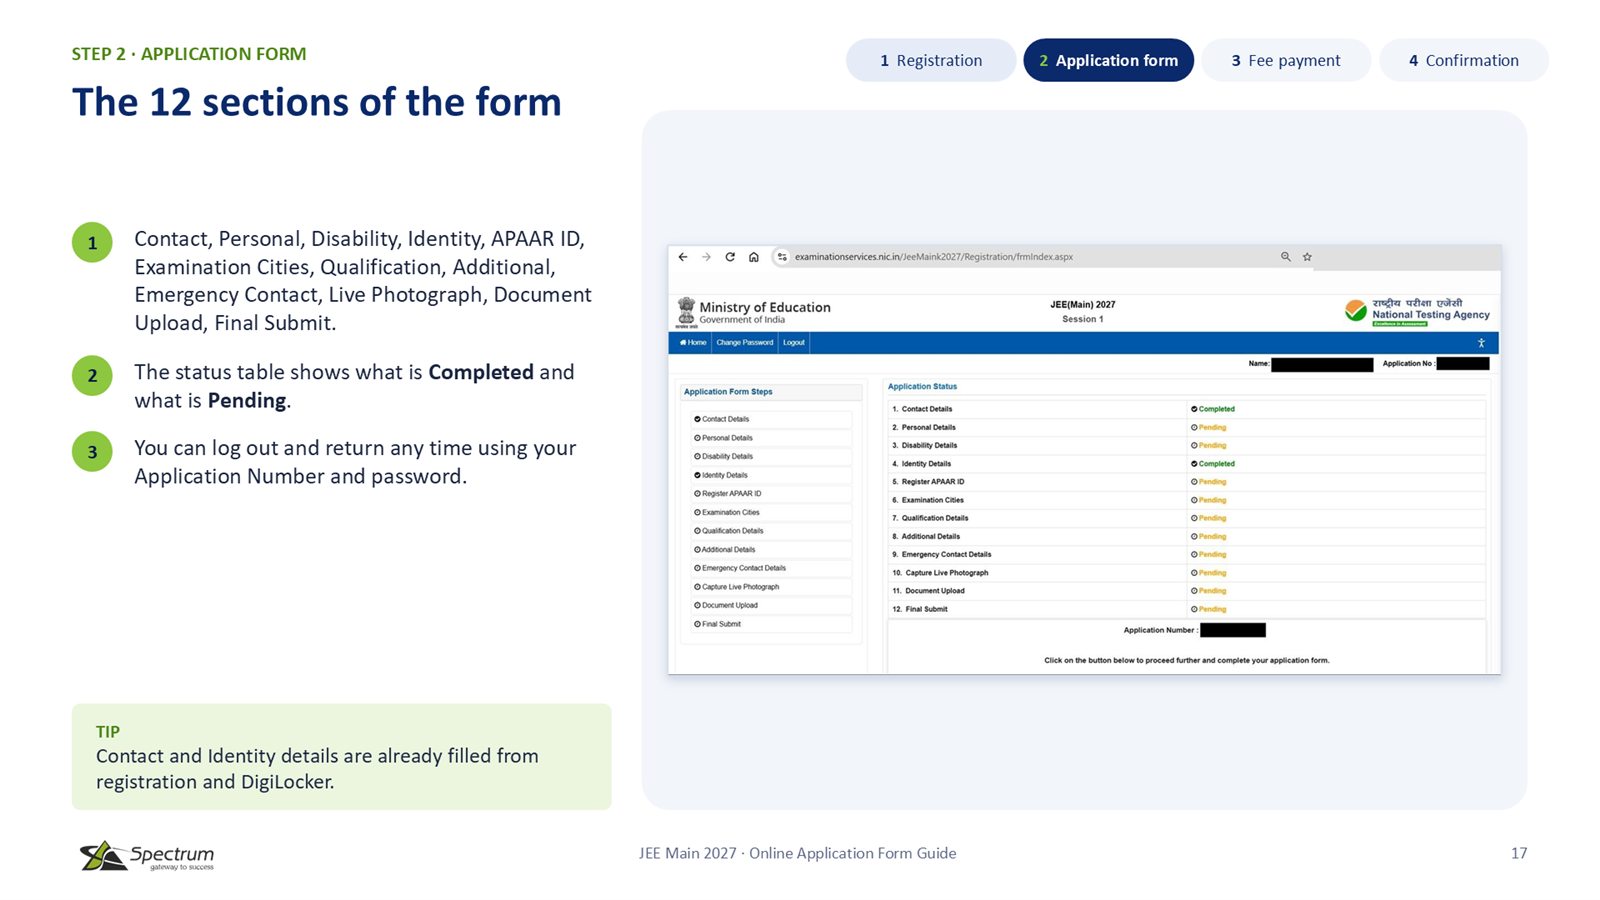Select the 4 Confirmation step pill
This screenshot has width=1600, height=900.
click(x=1464, y=60)
